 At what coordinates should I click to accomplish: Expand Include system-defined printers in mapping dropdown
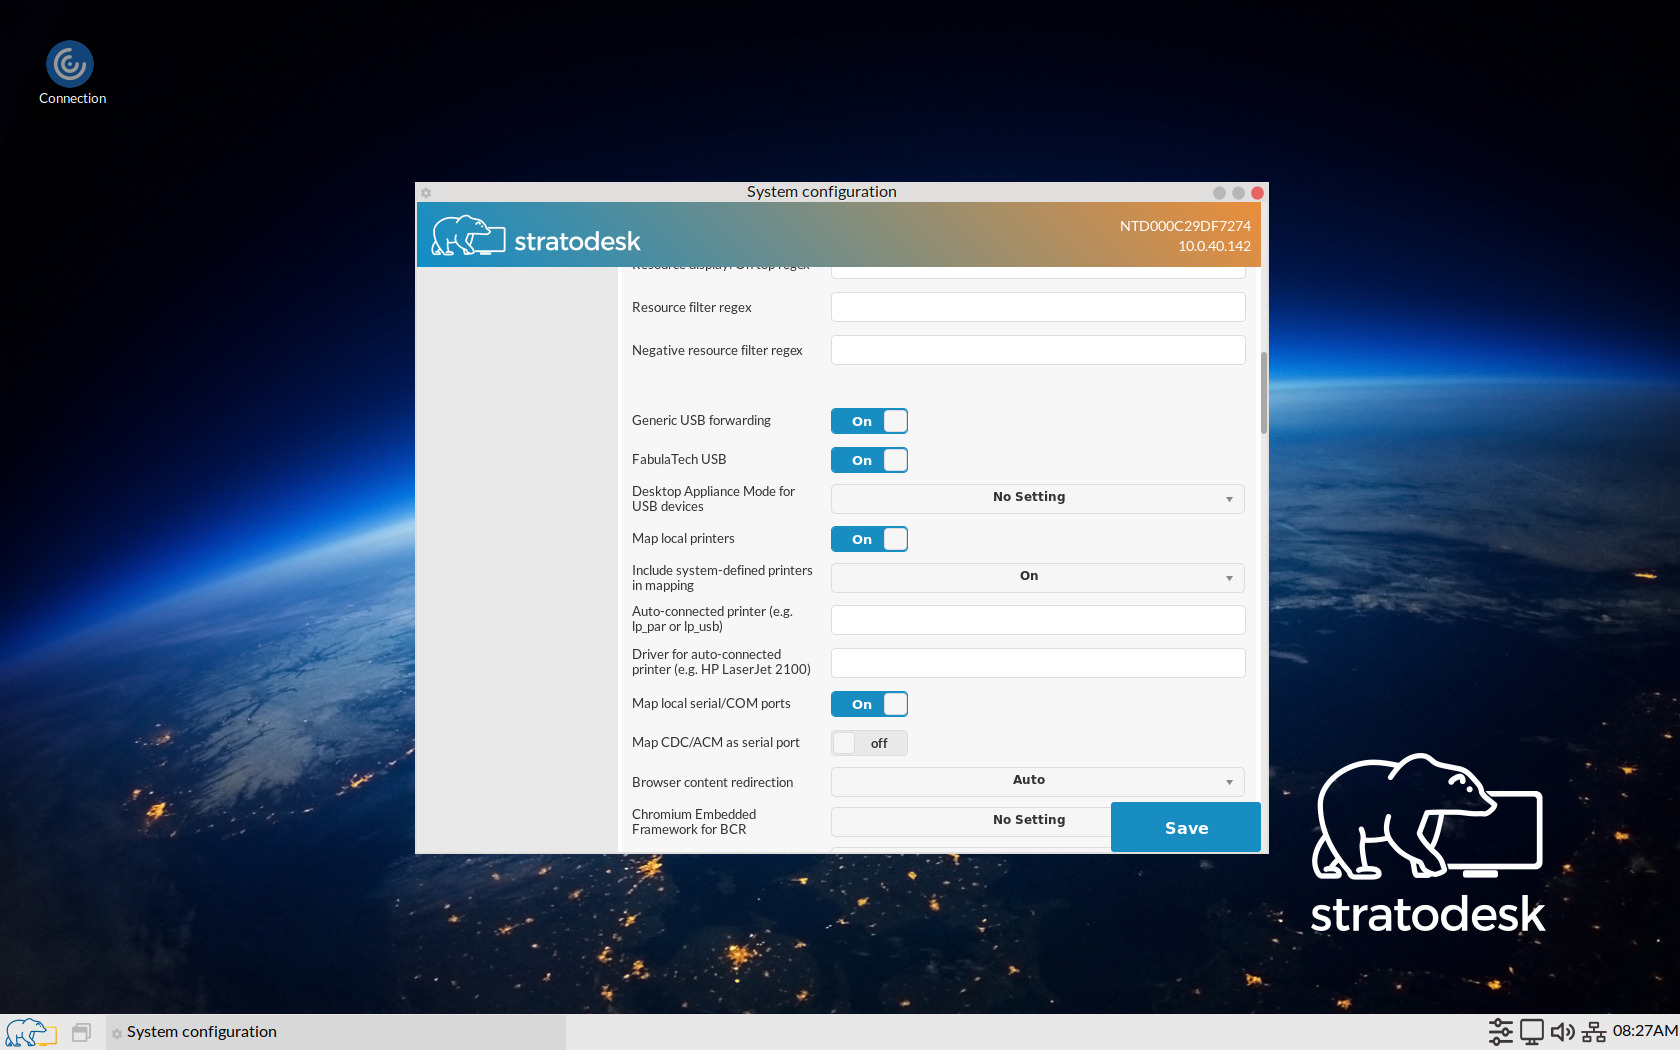tap(1037, 577)
